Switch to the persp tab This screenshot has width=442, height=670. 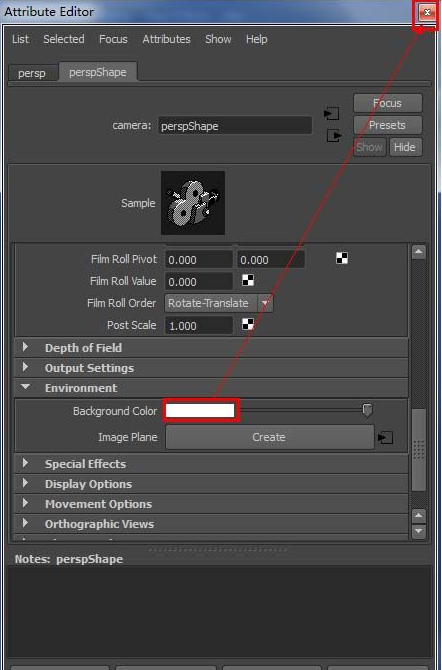coord(32,73)
